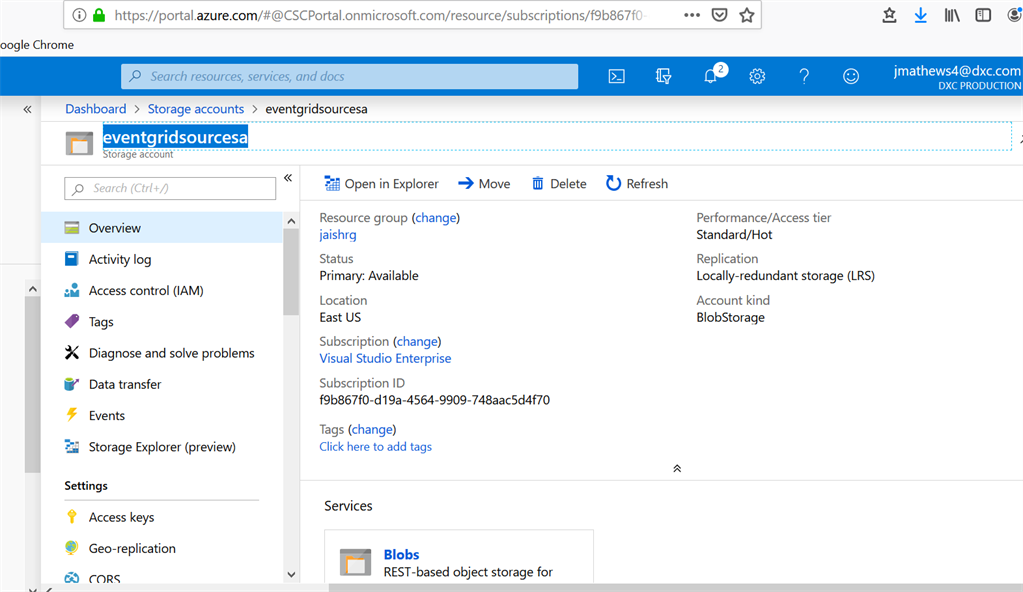1023x592 pixels.
Task: Open storage account in Explorer
Action: point(382,183)
